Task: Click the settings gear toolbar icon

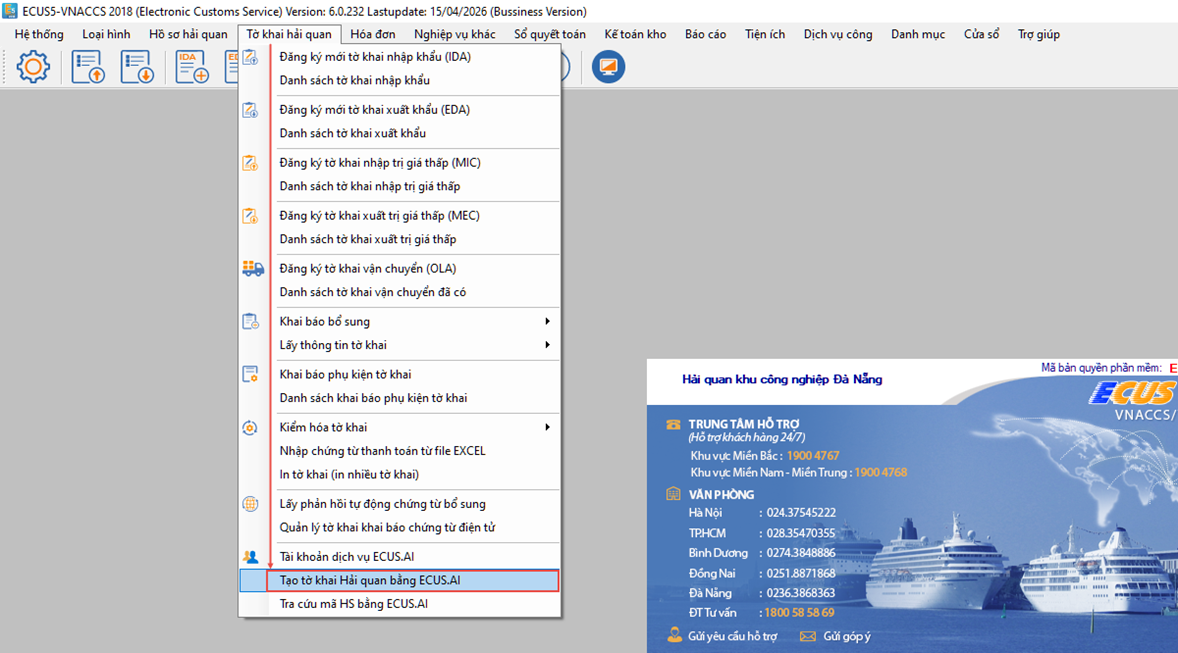Action: point(33,67)
